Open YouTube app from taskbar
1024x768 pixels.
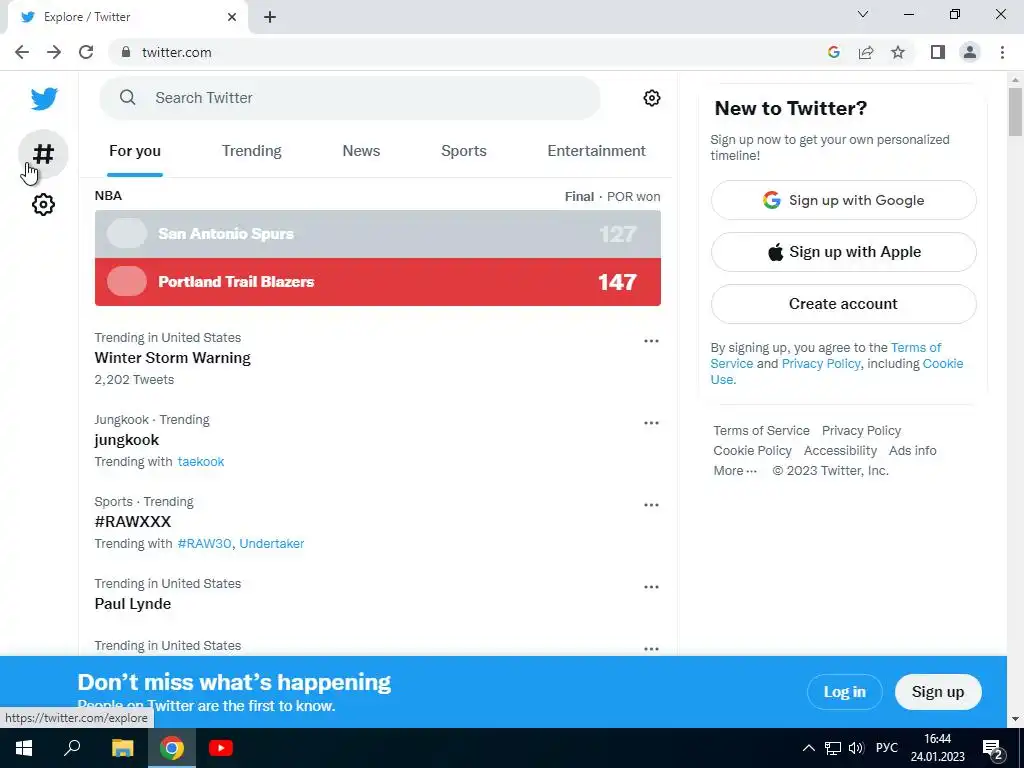point(221,748)
